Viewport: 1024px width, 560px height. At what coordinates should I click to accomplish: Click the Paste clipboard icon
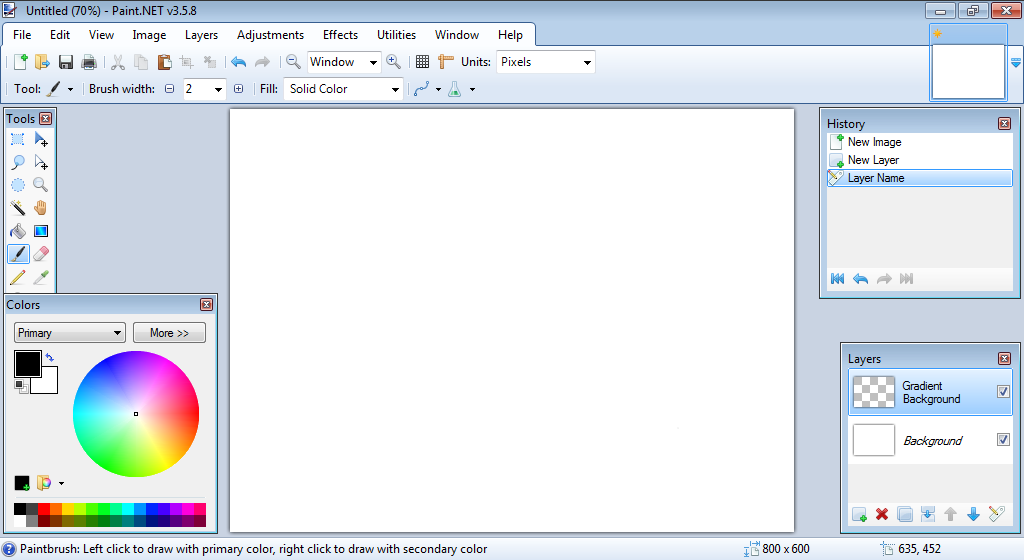click(x=164, y=62)
